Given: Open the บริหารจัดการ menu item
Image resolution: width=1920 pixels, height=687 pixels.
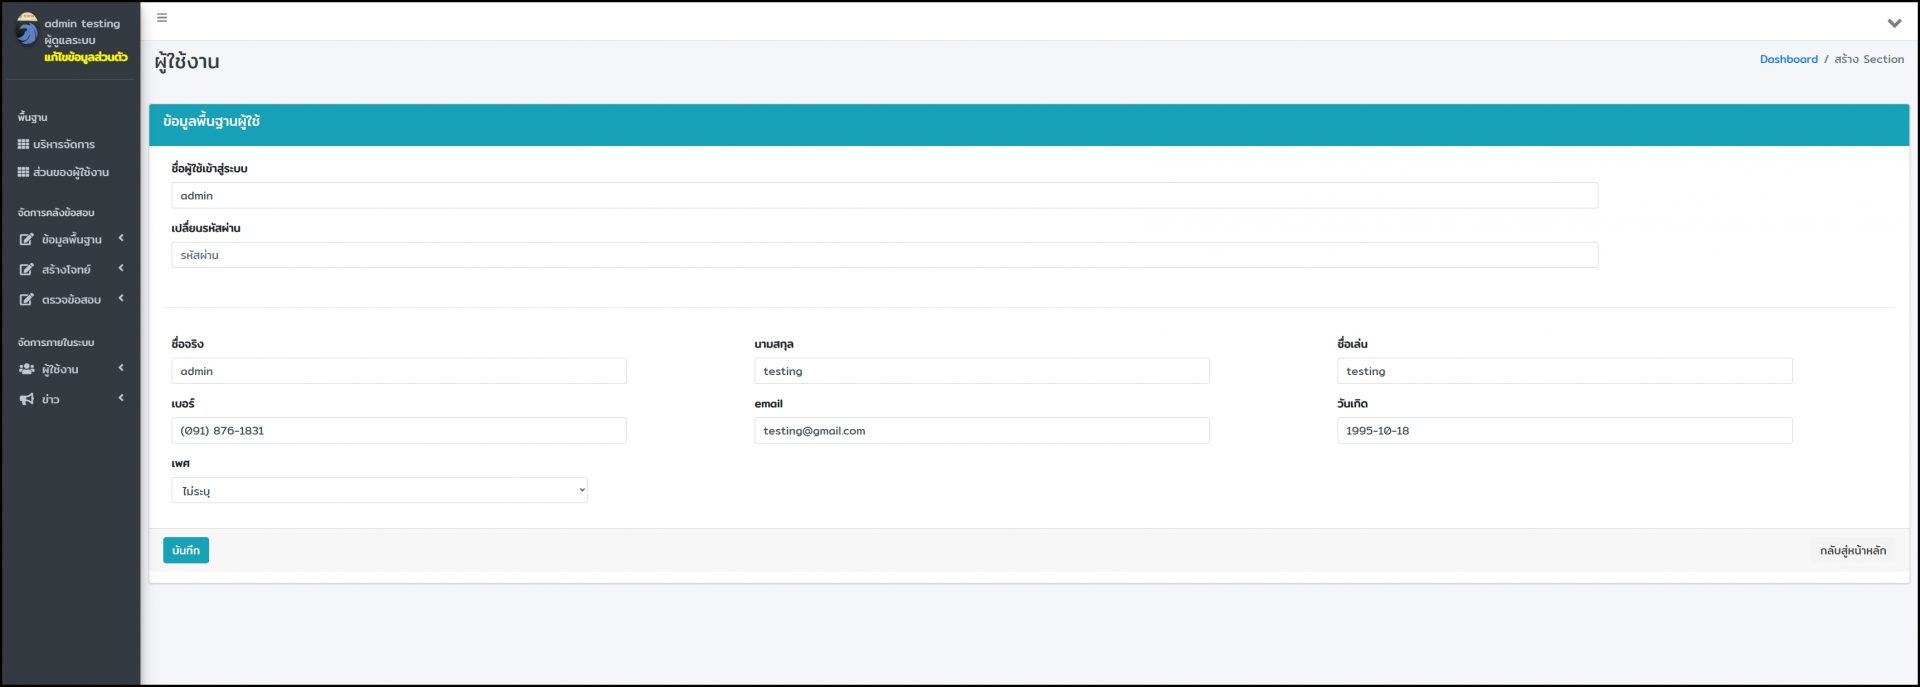Looking at the screenshot, I should tap(64, 145).
